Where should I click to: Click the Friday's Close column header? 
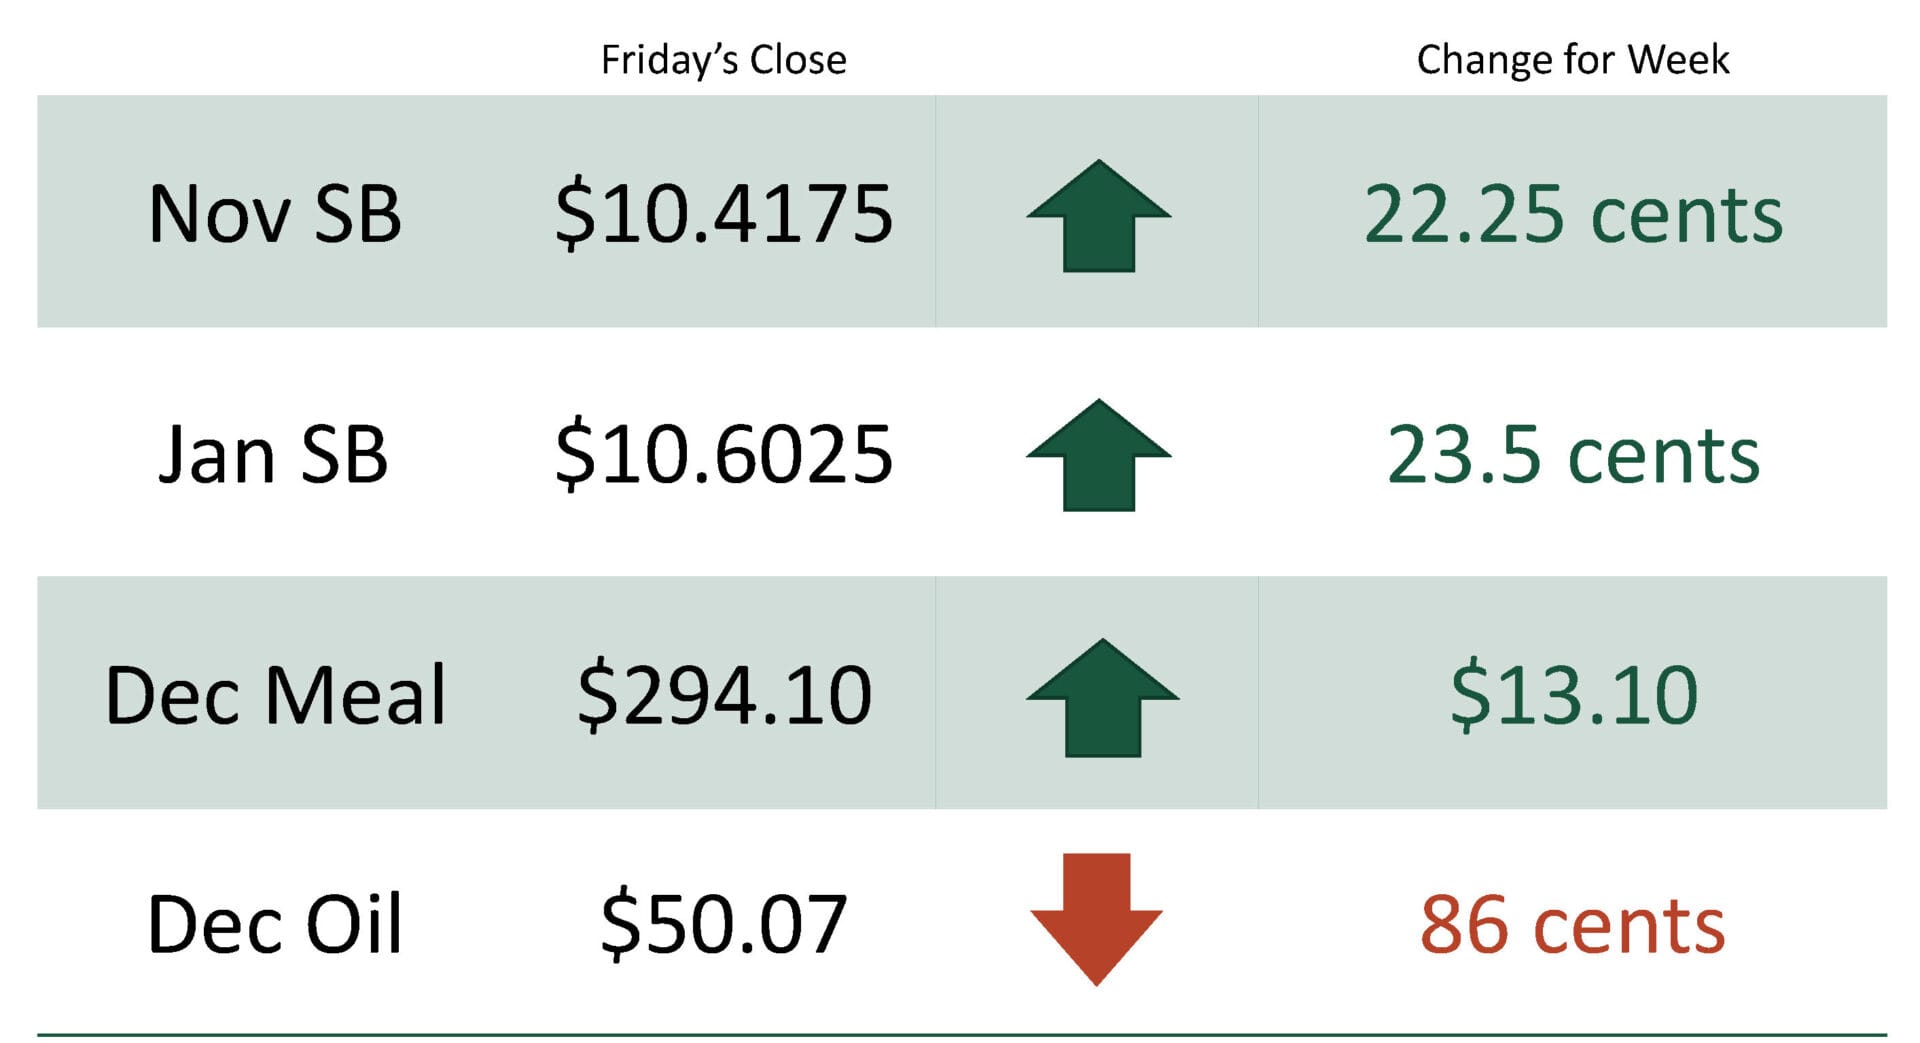point(723,60)
